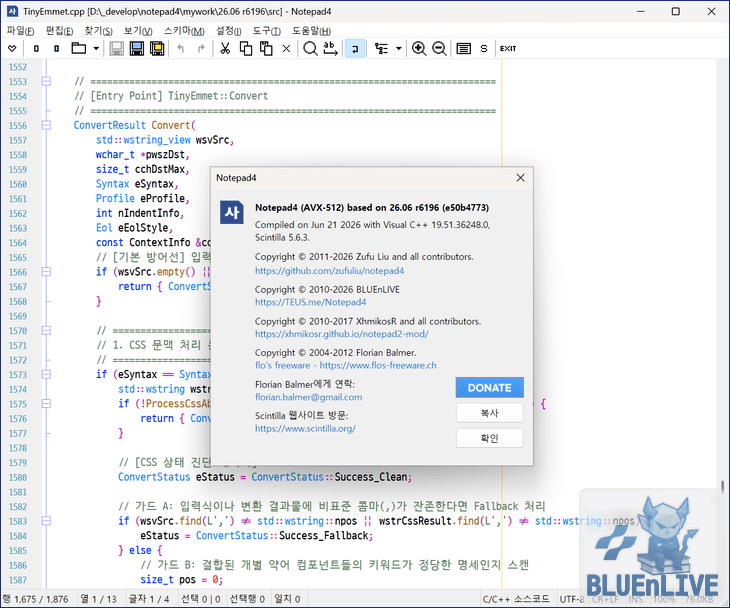This screenshot has height=608, width=730.
Task: Open the 도움말(H) menu
Action: [x=311, y=31]
